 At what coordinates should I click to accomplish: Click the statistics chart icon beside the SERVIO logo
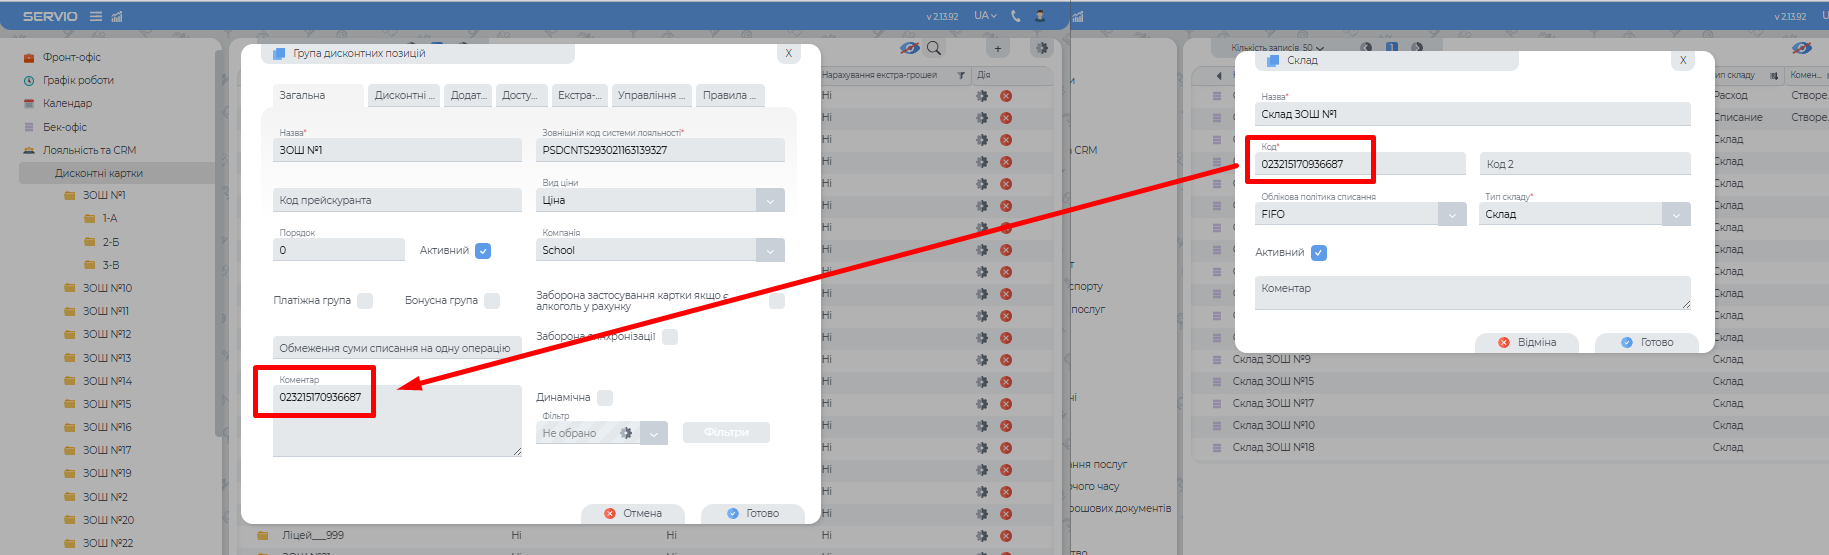pos(117,16)
